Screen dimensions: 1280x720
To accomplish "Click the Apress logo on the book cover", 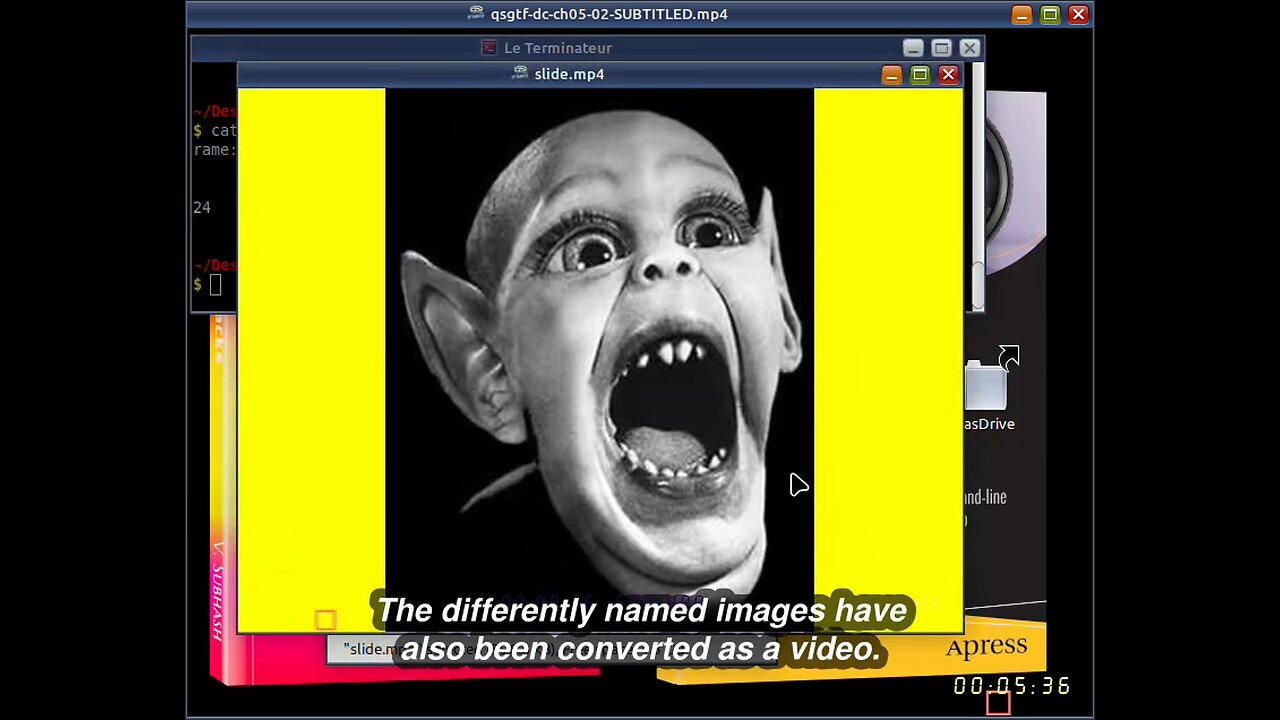I will (x=986, y=646).
